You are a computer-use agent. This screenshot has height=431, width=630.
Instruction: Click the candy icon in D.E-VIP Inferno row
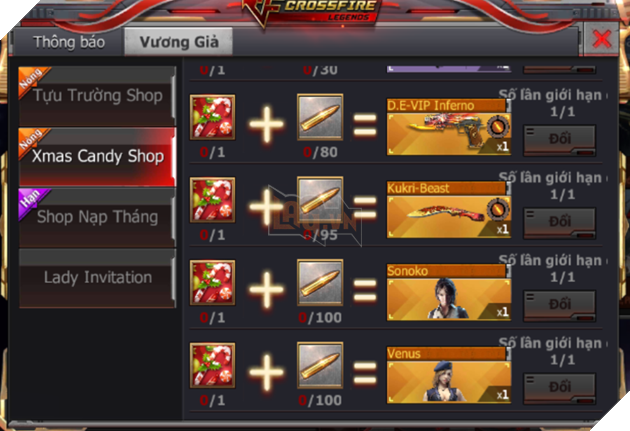tap(213, 117)
